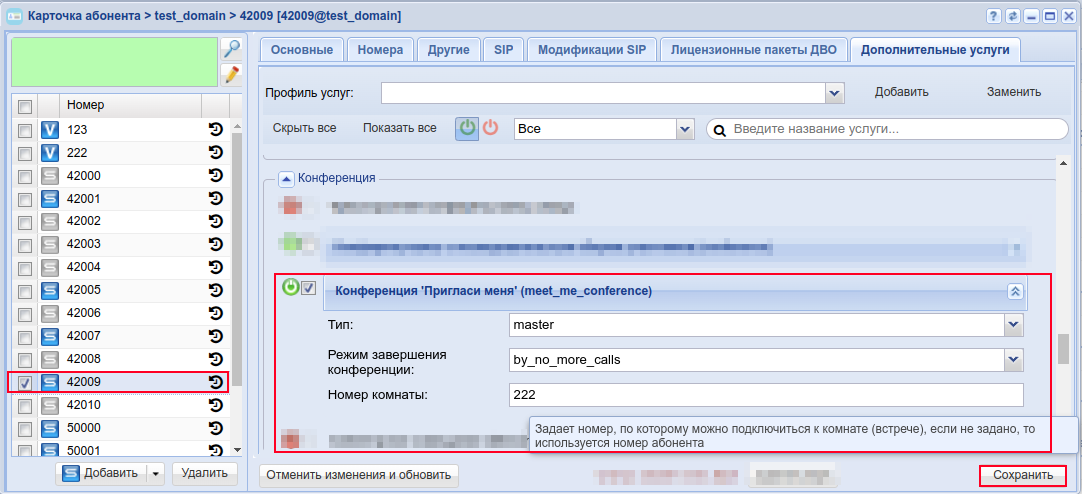
Task: Click the history icon for 50000
Action: pyautogui.click(x=216, y=428)
